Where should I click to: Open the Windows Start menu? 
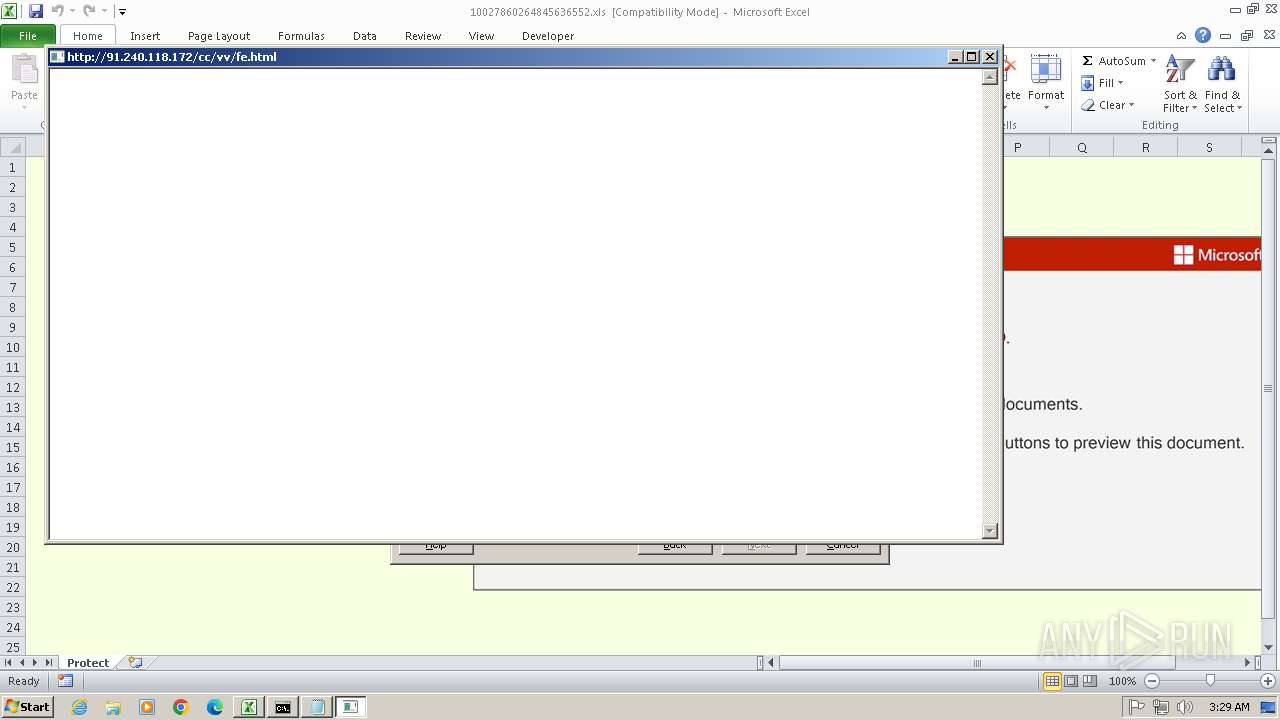(x=28, y=707)
